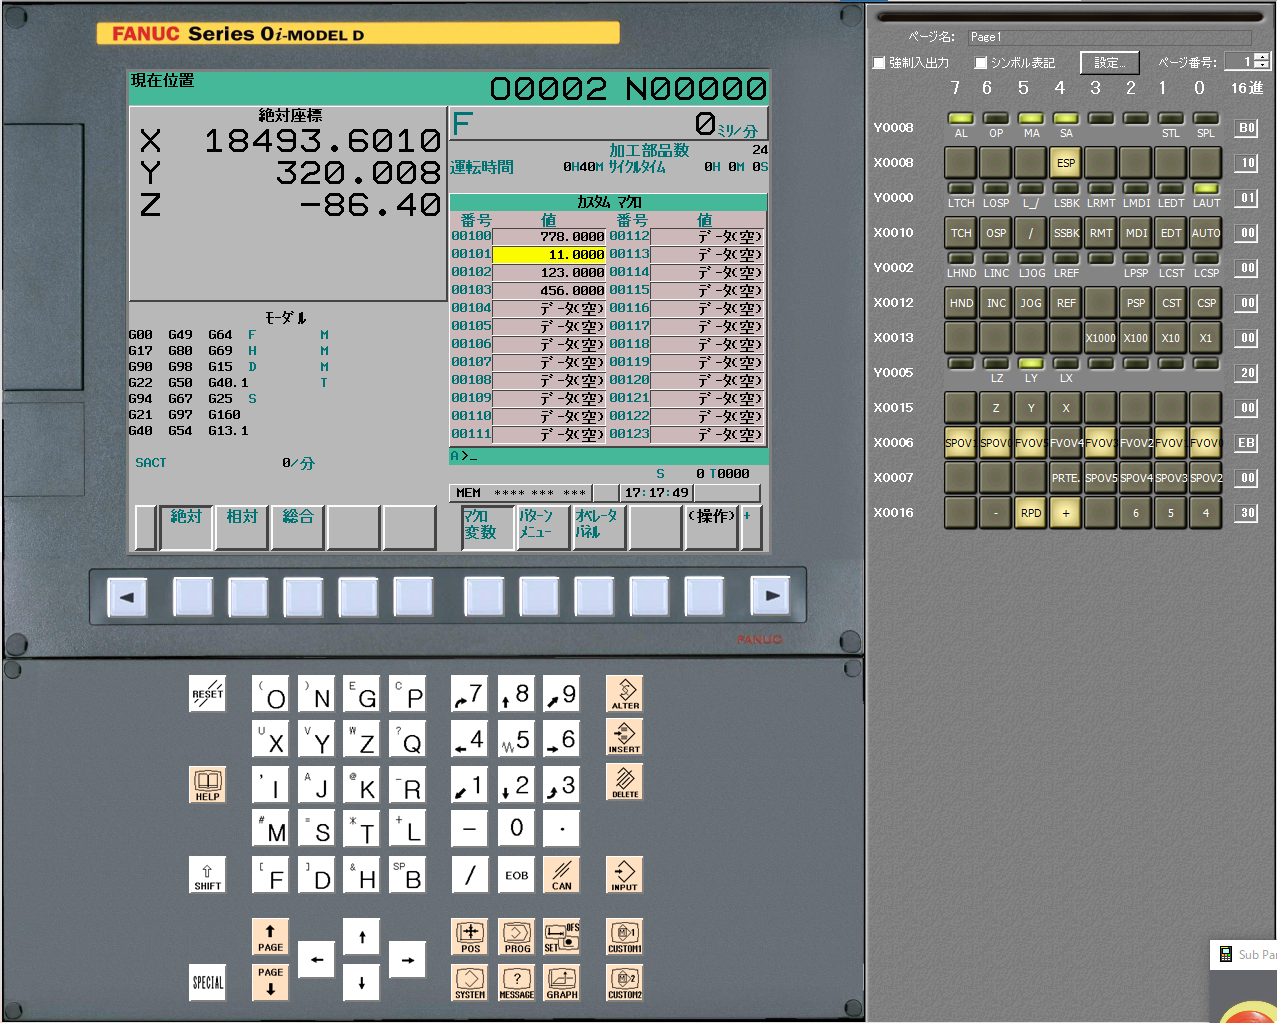Screen dimensions: 1277x1023
Task: Click the CAN cancel key
Action: click(x=562, y=874)
